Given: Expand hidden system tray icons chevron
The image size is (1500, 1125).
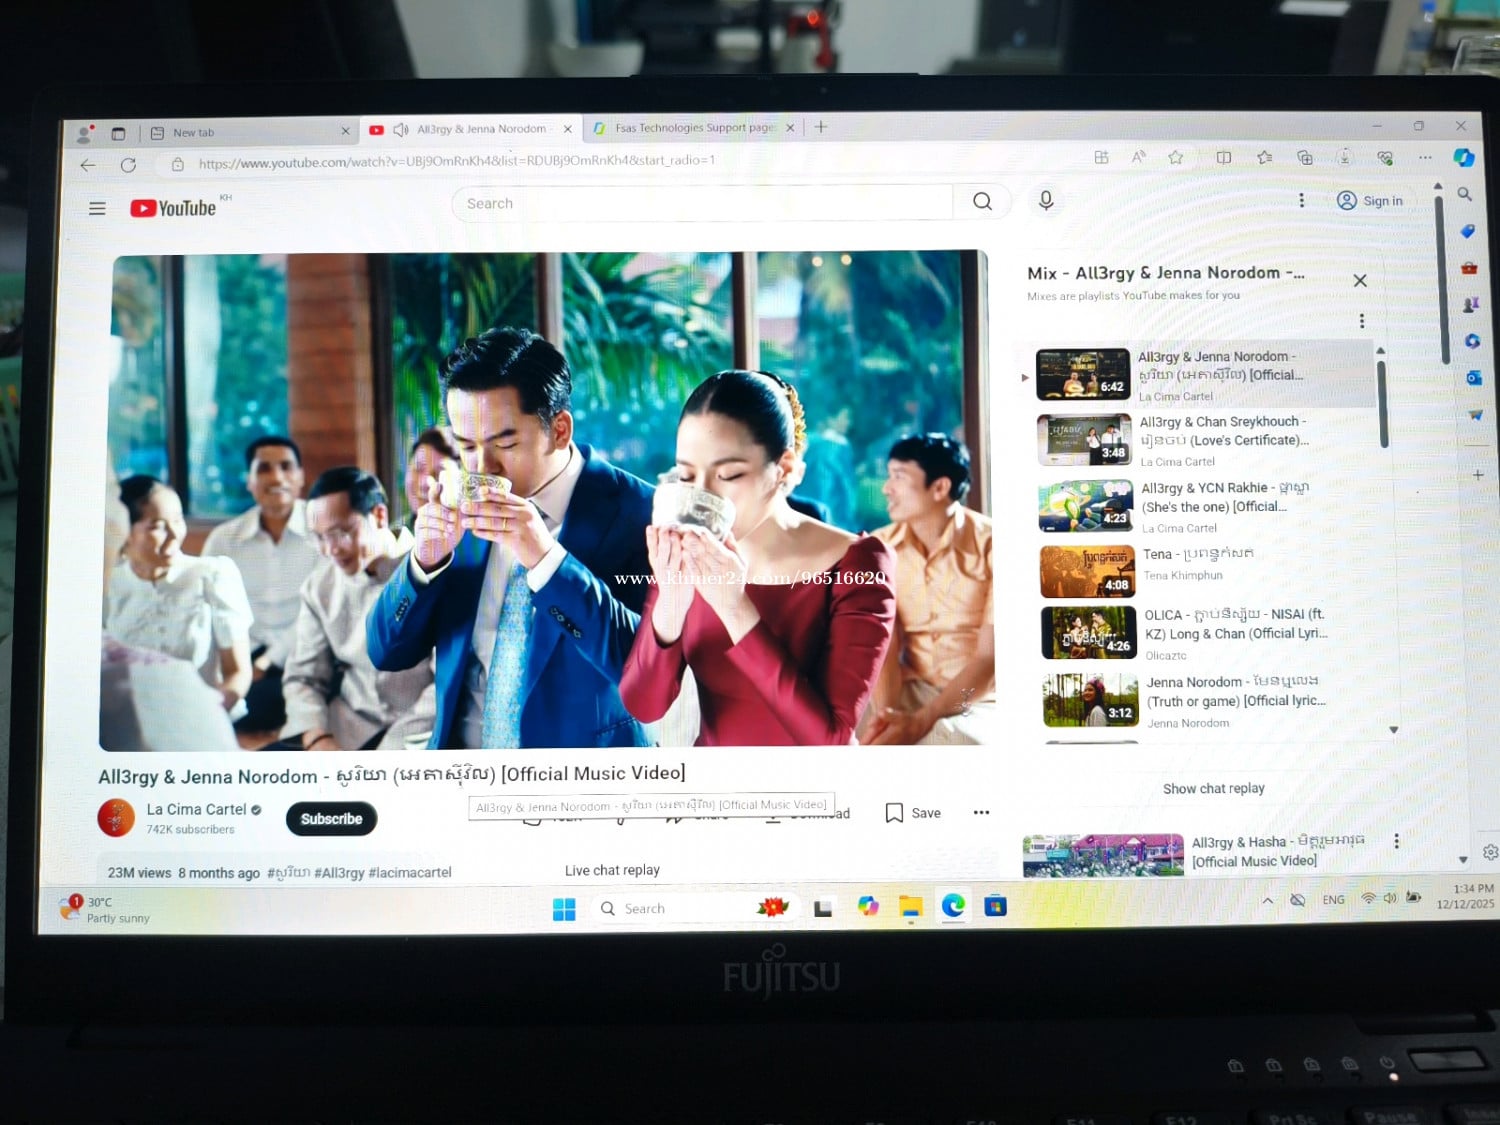Looking at the screenshot, I should click(1267, 900).
